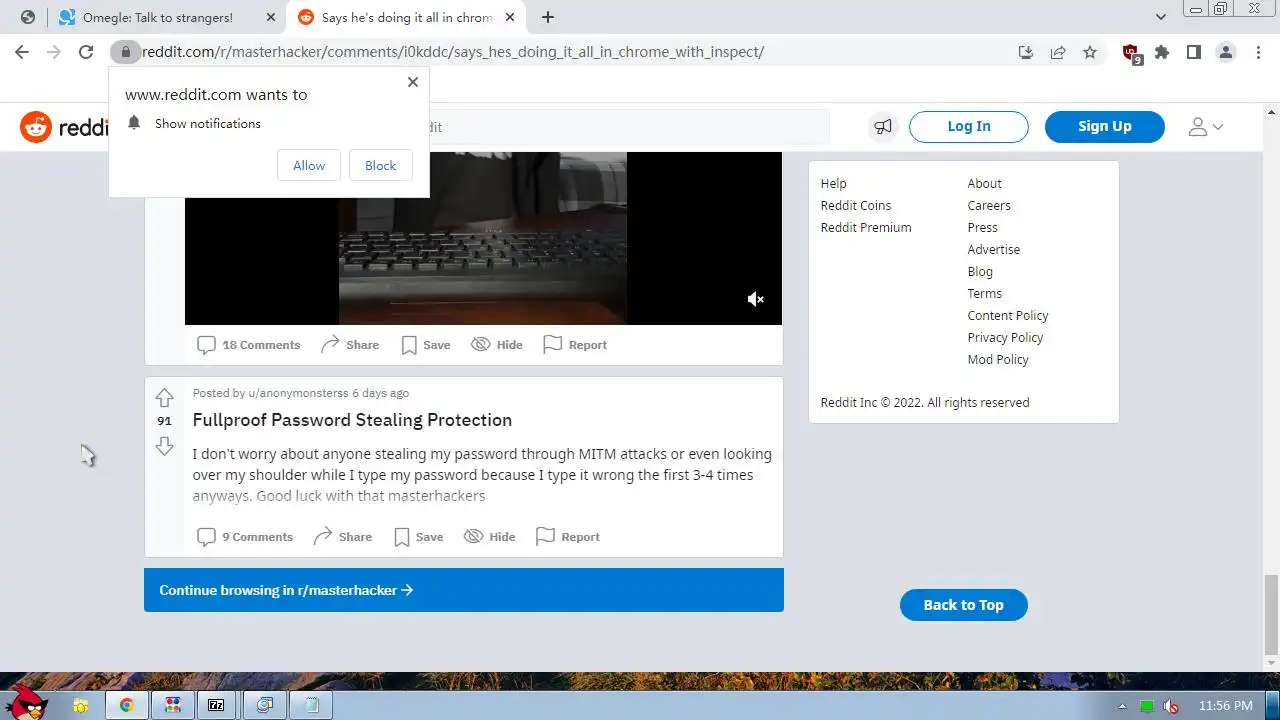Image resolution: width=1280 pixels, height=720 pixels.
Task: Close the Omegle tab
Action: 270,17
